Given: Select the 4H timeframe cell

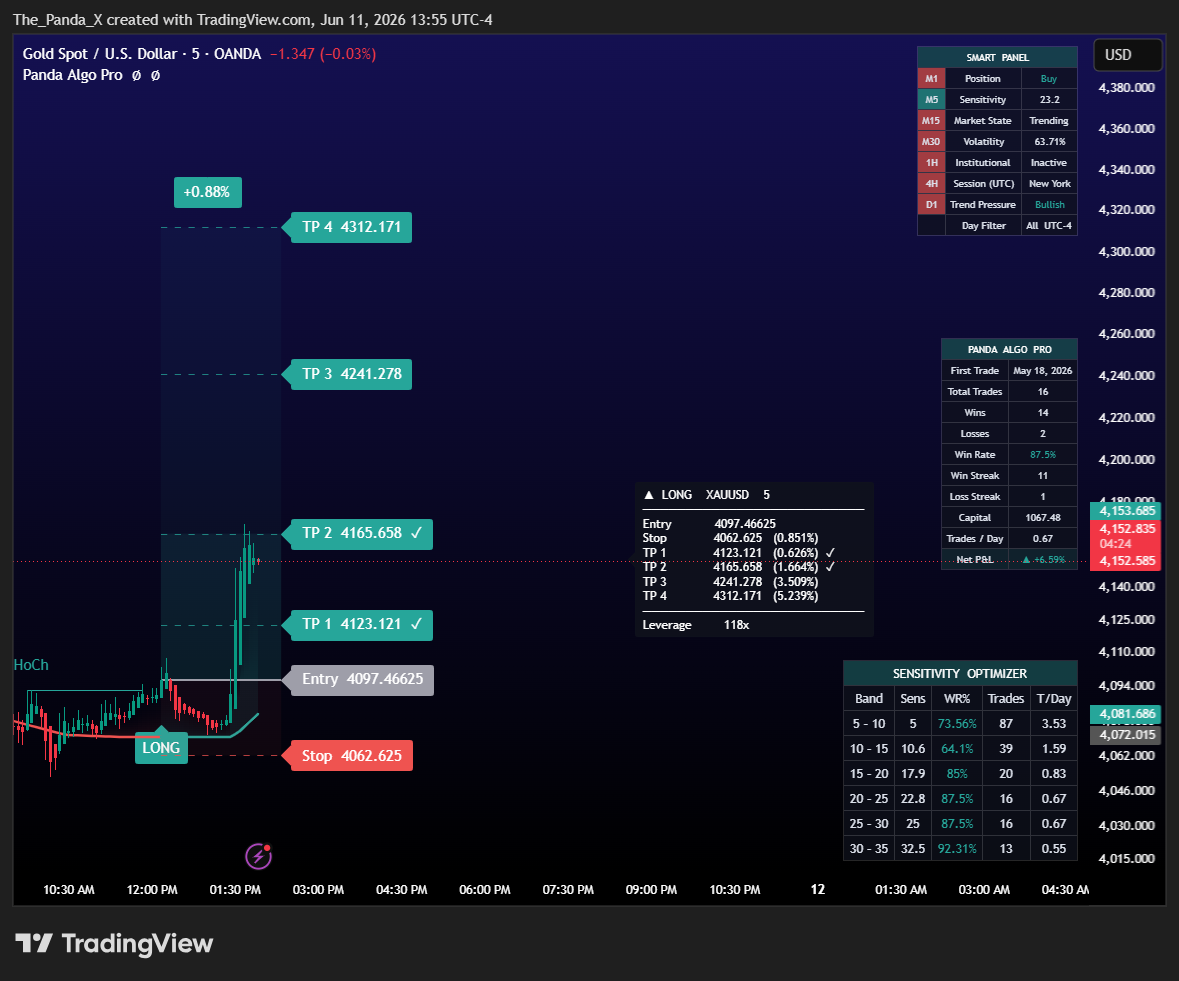Looking at the screenshot, I should (x=931, y=183).
